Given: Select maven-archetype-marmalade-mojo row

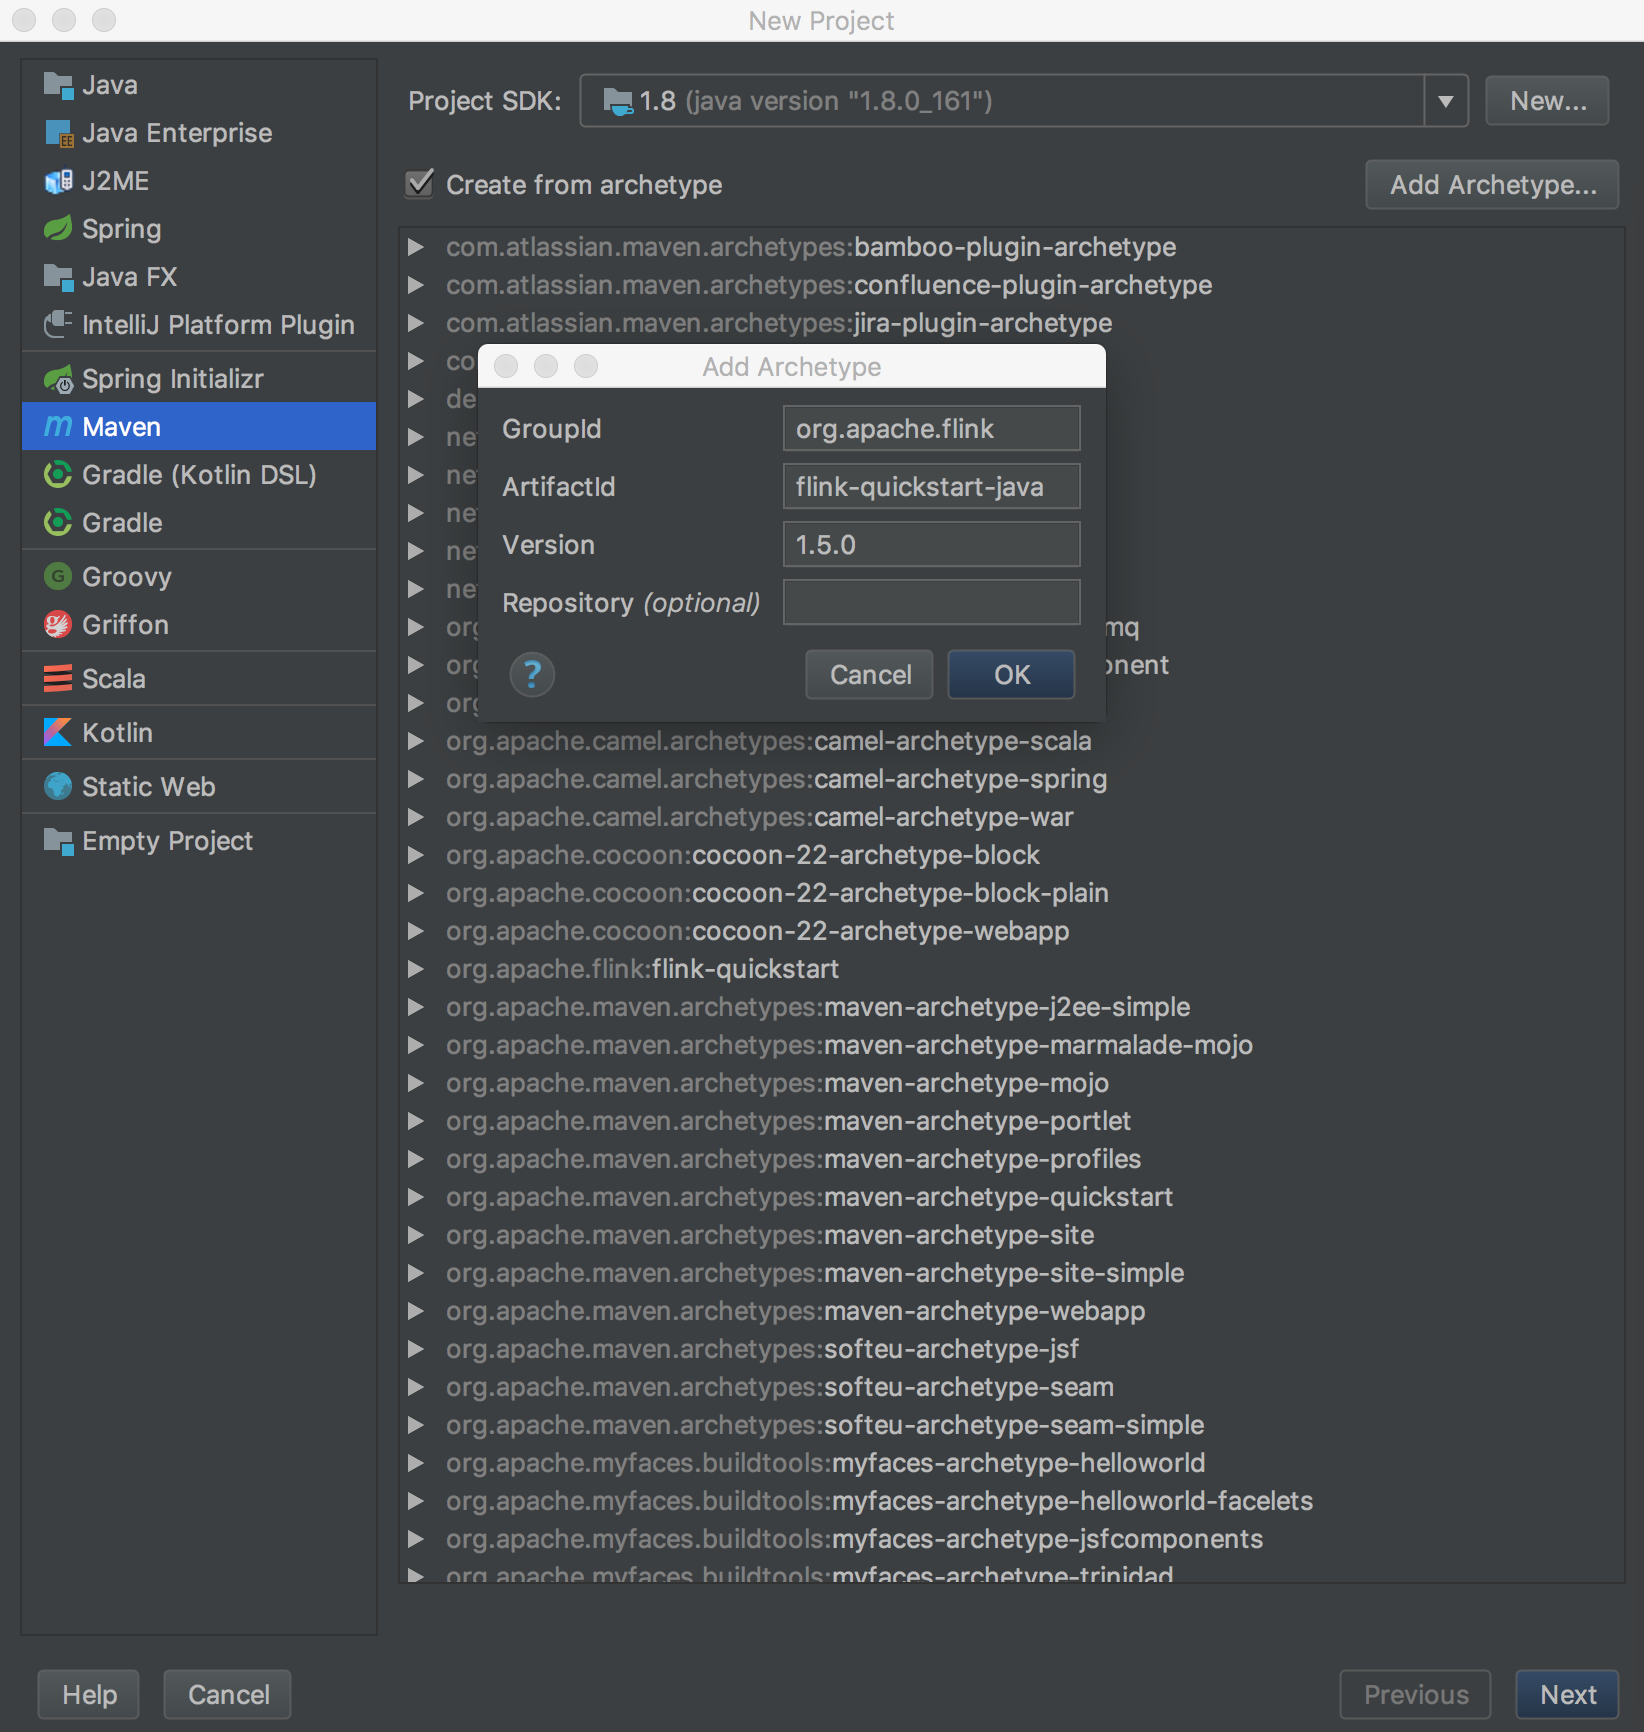Looking at the screenshot, I should click(x=1011, y=1045).
